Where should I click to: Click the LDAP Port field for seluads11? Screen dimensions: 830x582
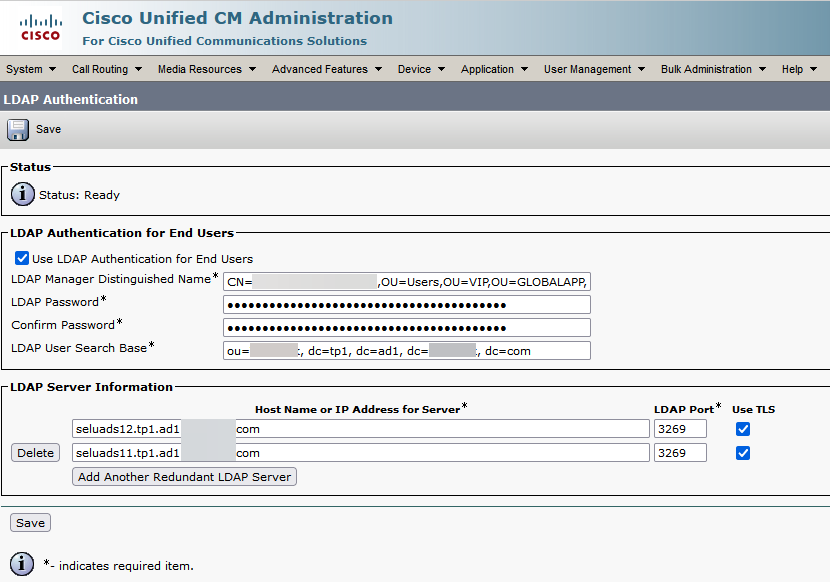680,453
